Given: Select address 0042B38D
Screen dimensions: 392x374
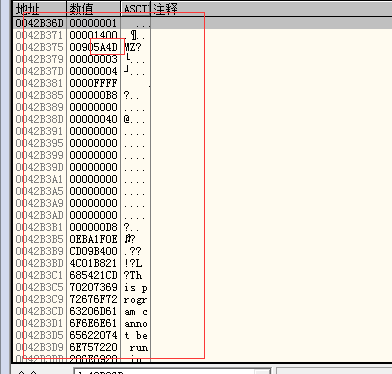Looking at the screenshot, I should coord(39,119).
